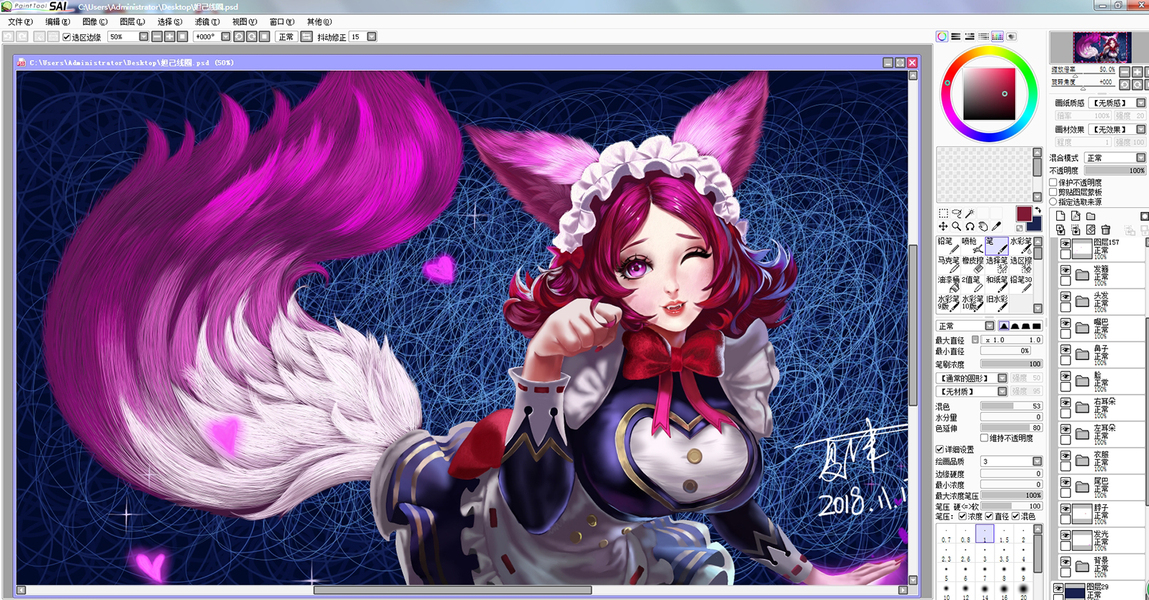Select 指定选取来源 radio option

1054,201
